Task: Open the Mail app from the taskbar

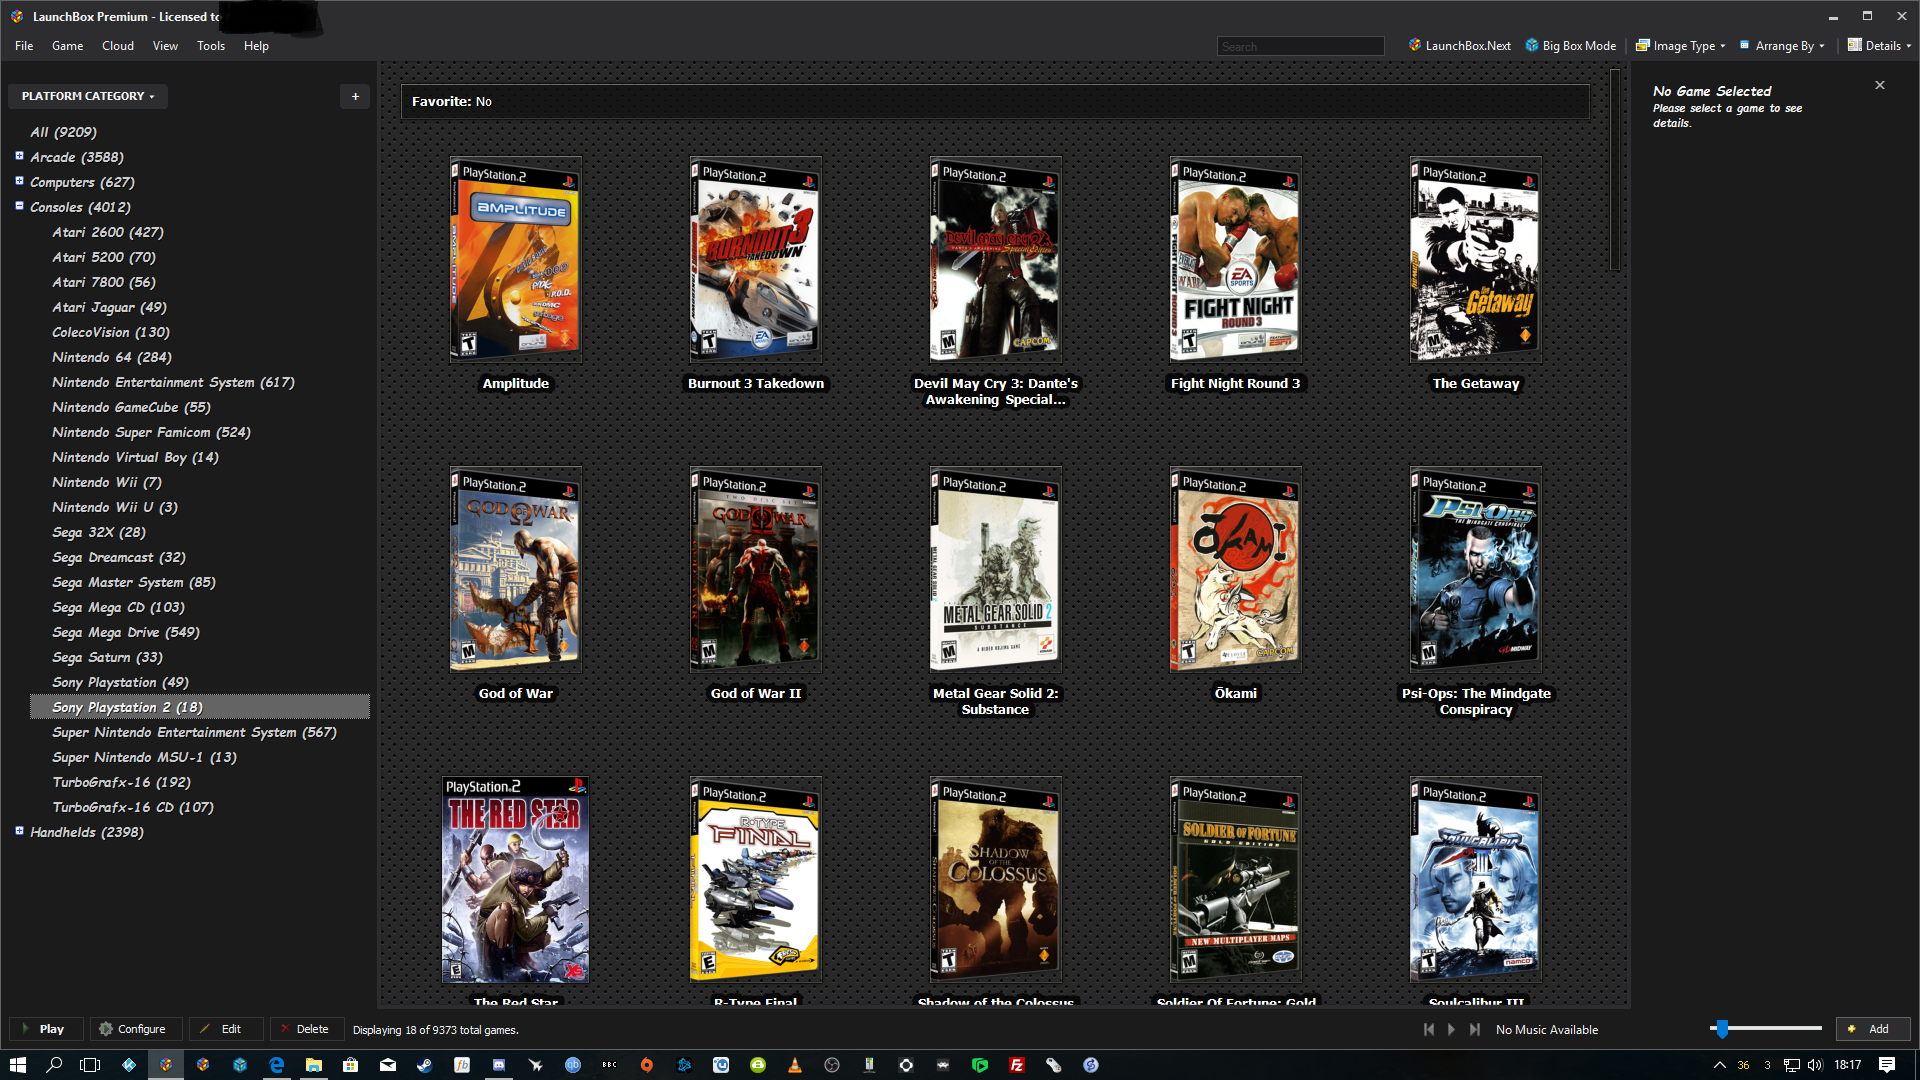Action: click(x=388, y=1065)
